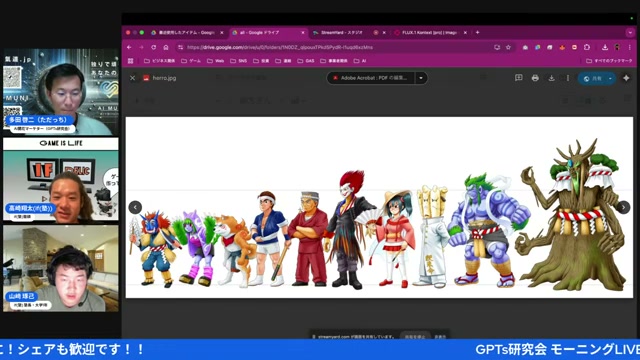
Task: Close the herro.jpg preview with X
Action: pos(132,78)
